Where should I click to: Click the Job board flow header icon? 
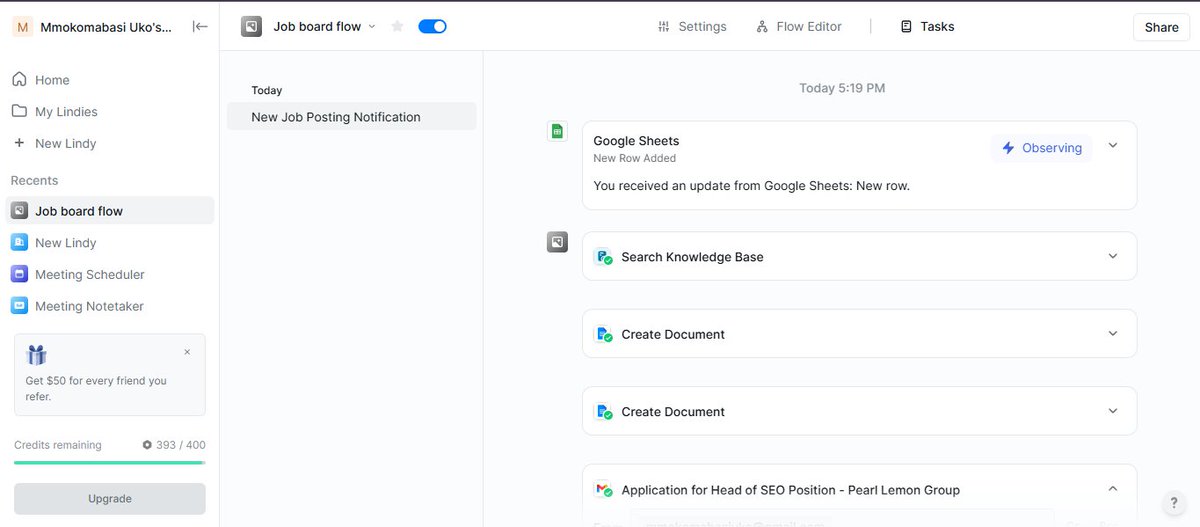point(251,27)
